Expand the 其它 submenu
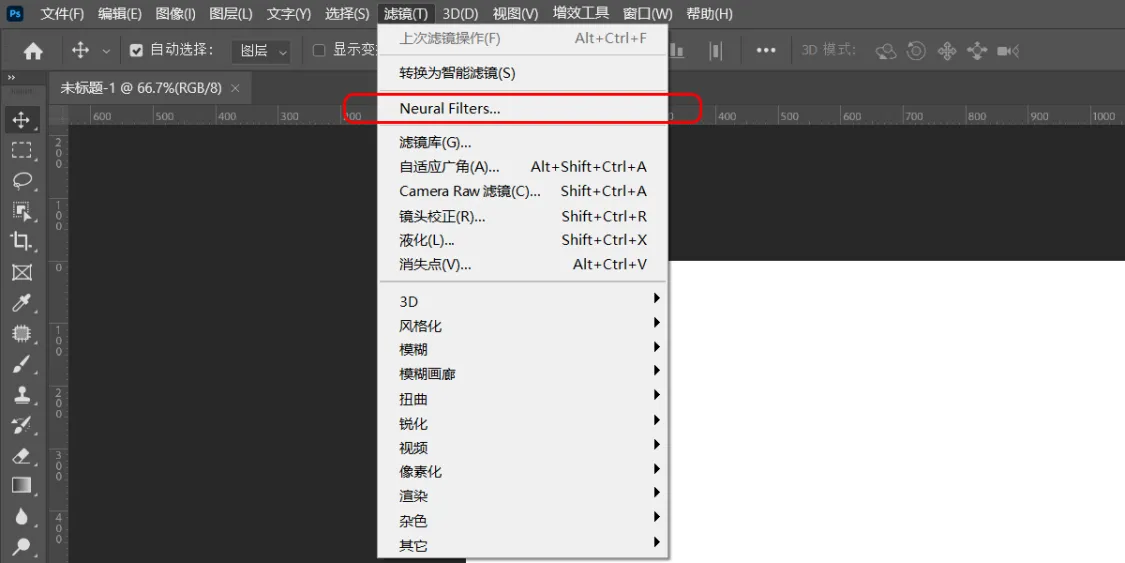 click(523, 545)
